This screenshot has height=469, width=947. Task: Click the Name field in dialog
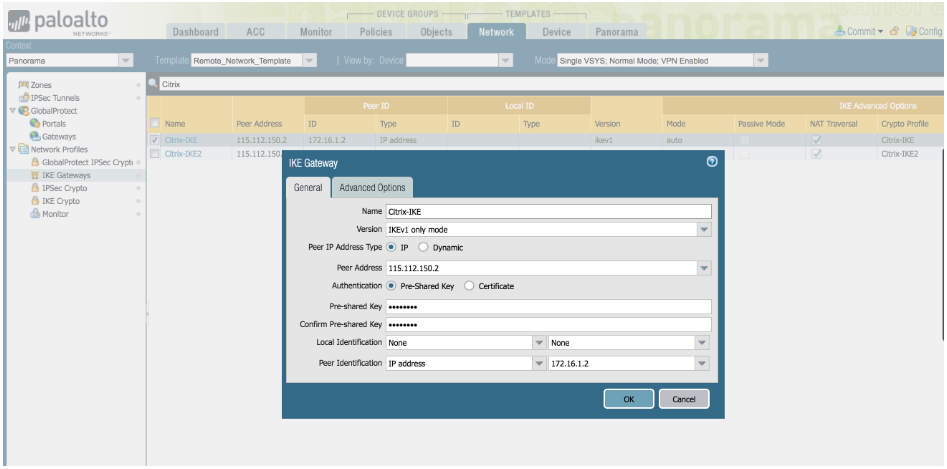(548, 211)
